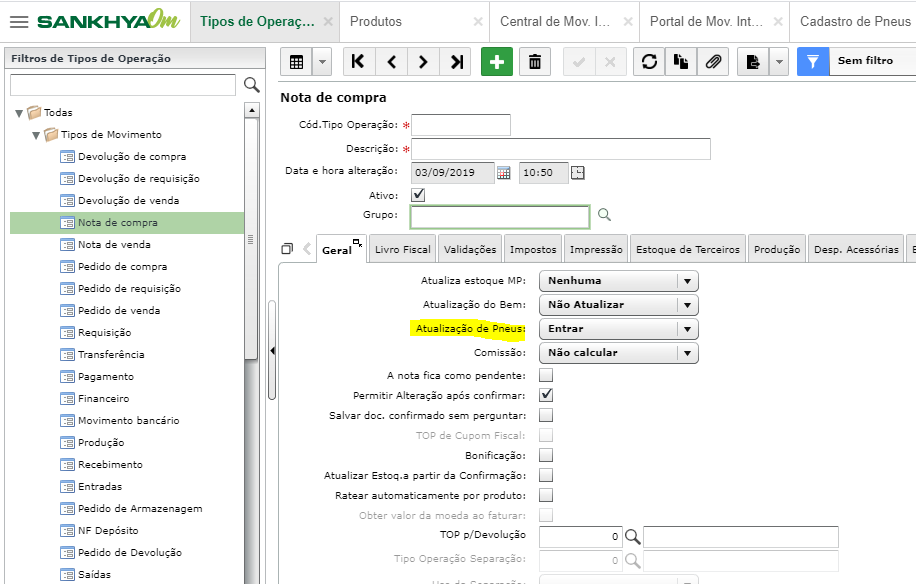Screen dimensions: 916x584
Task: Open the Validações tab
Action: (x=470, y=249)
